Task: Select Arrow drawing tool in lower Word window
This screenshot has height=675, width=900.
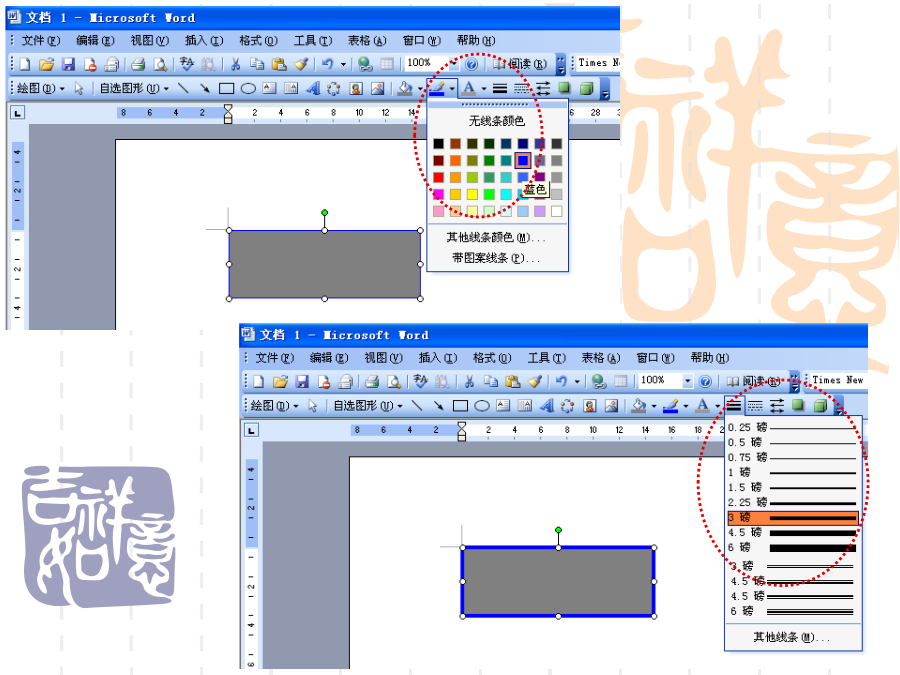Action: 439,406
